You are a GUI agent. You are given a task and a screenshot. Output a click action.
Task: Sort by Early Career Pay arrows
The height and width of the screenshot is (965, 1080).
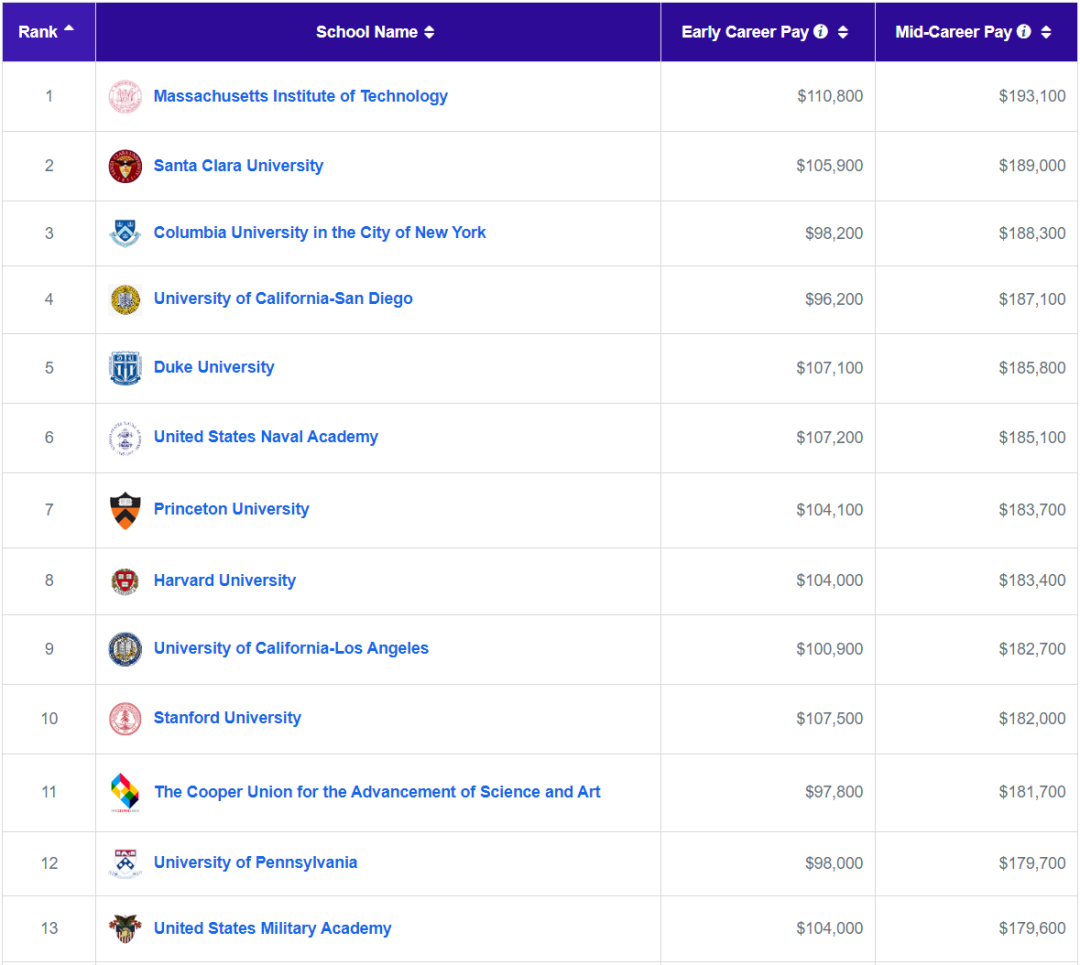843,32
